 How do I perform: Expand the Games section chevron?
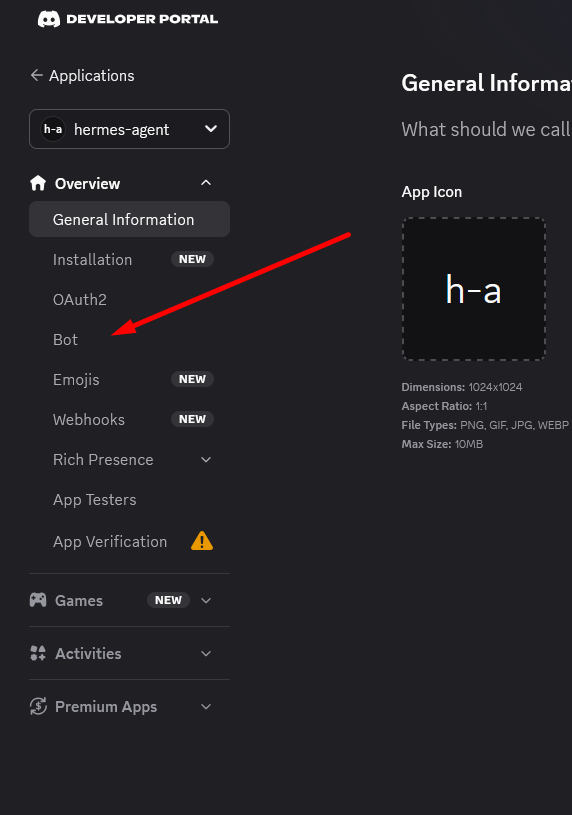pyautogui.click(x=206, y=600)
